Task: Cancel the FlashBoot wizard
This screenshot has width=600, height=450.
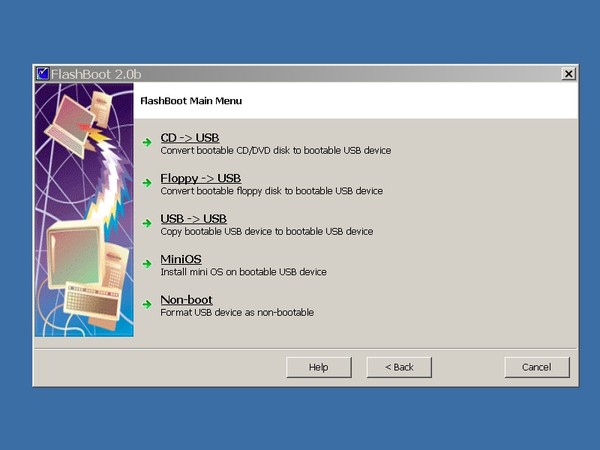Action: (x=537, y=367)
